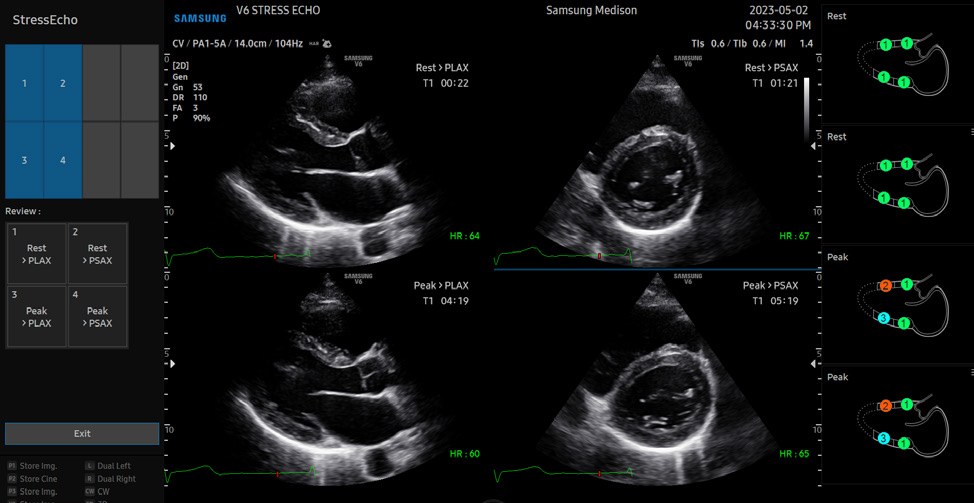Image resolution: width=974 pixels, height=503 pixels.
Task: Toggle blue grid cell number 4
Action: (x=63, y=160)
